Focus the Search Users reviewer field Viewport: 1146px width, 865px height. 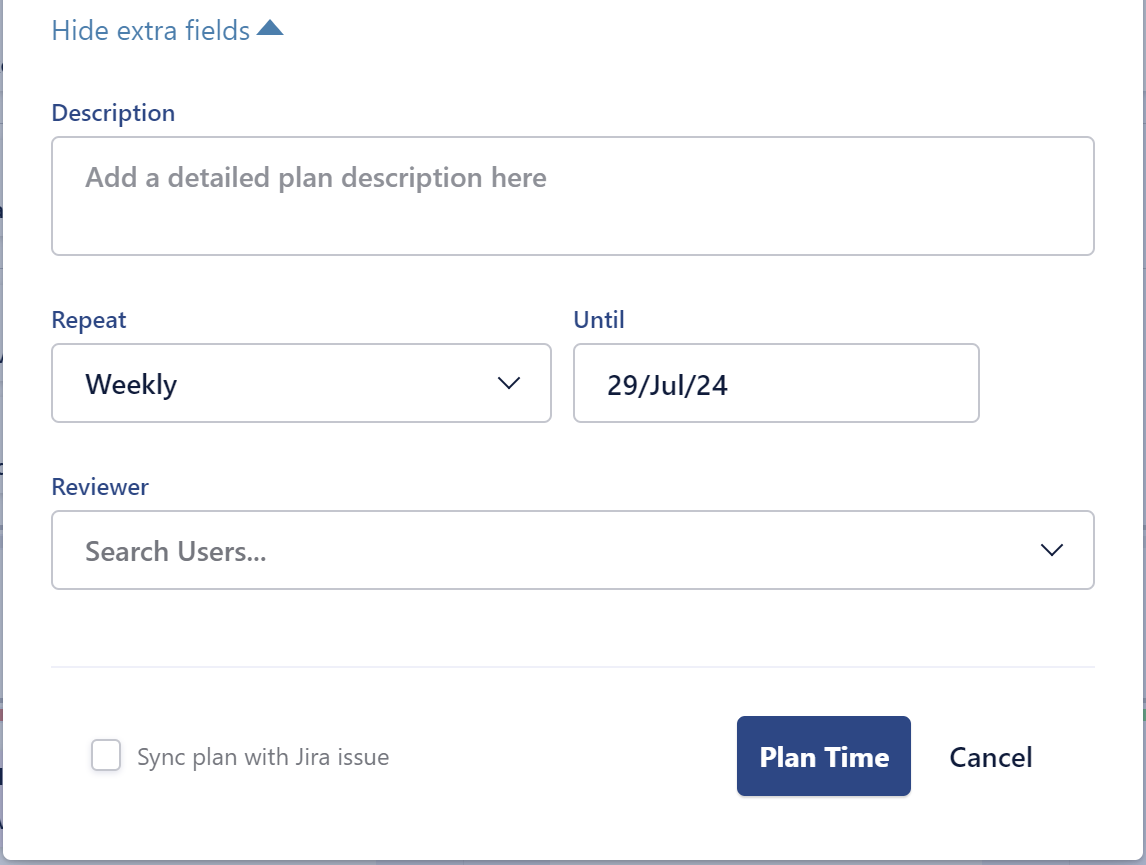400,550
